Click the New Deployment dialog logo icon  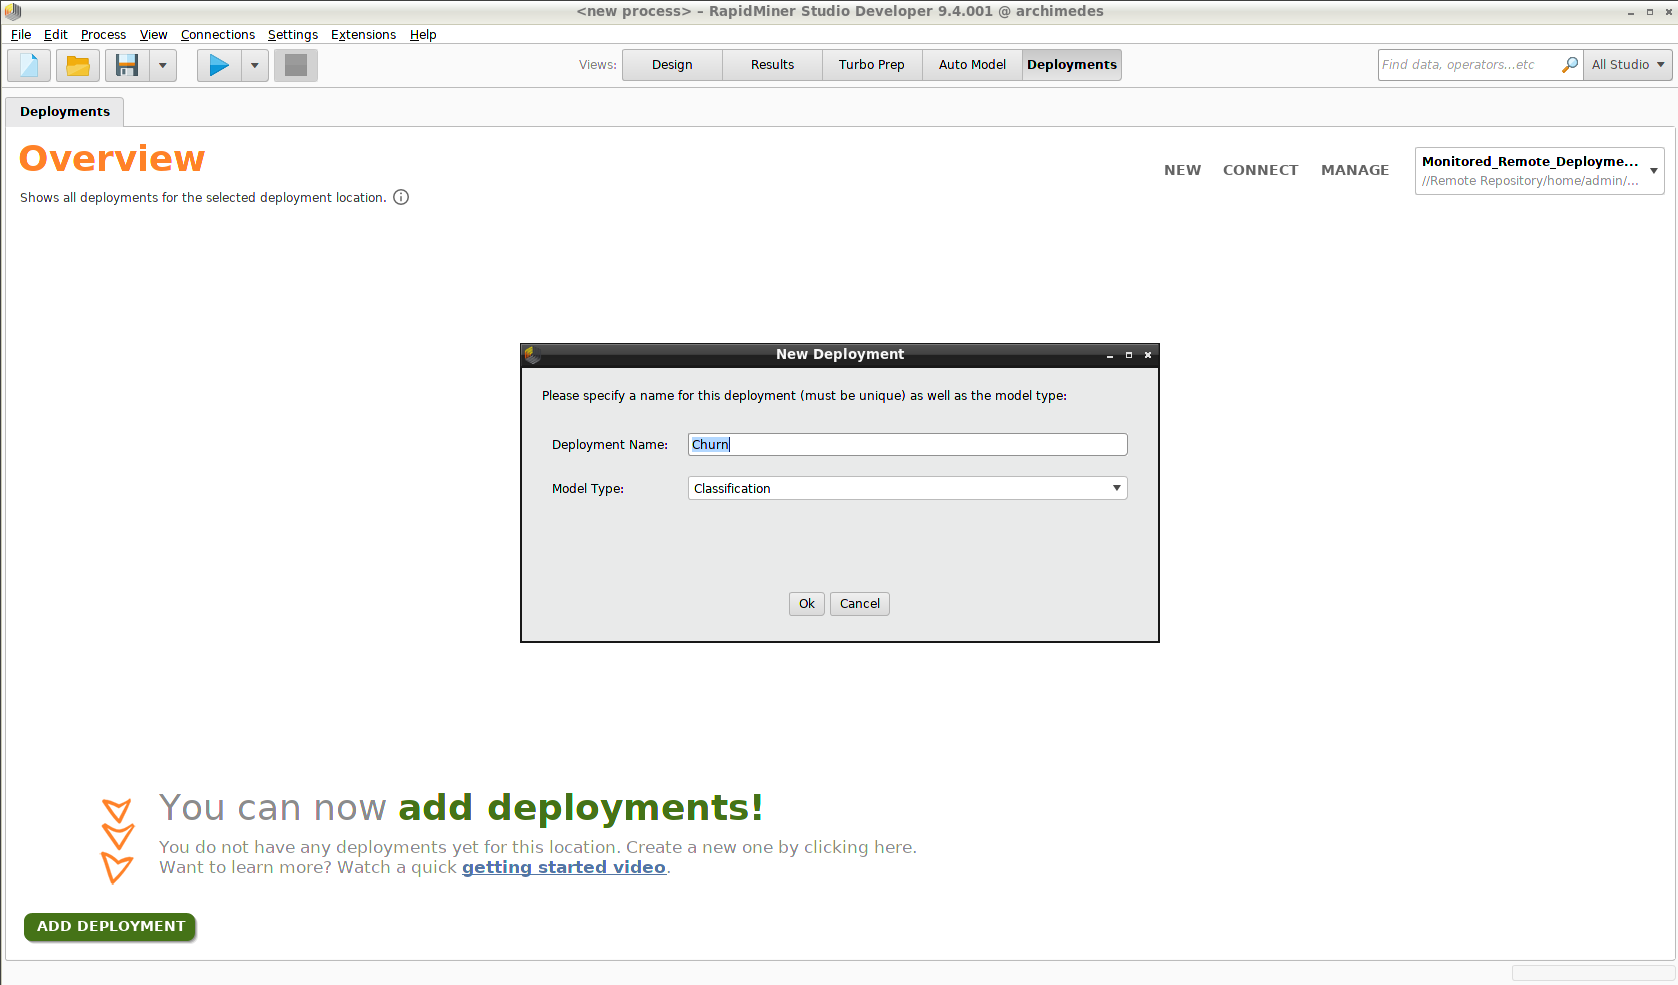click(532, 354)
